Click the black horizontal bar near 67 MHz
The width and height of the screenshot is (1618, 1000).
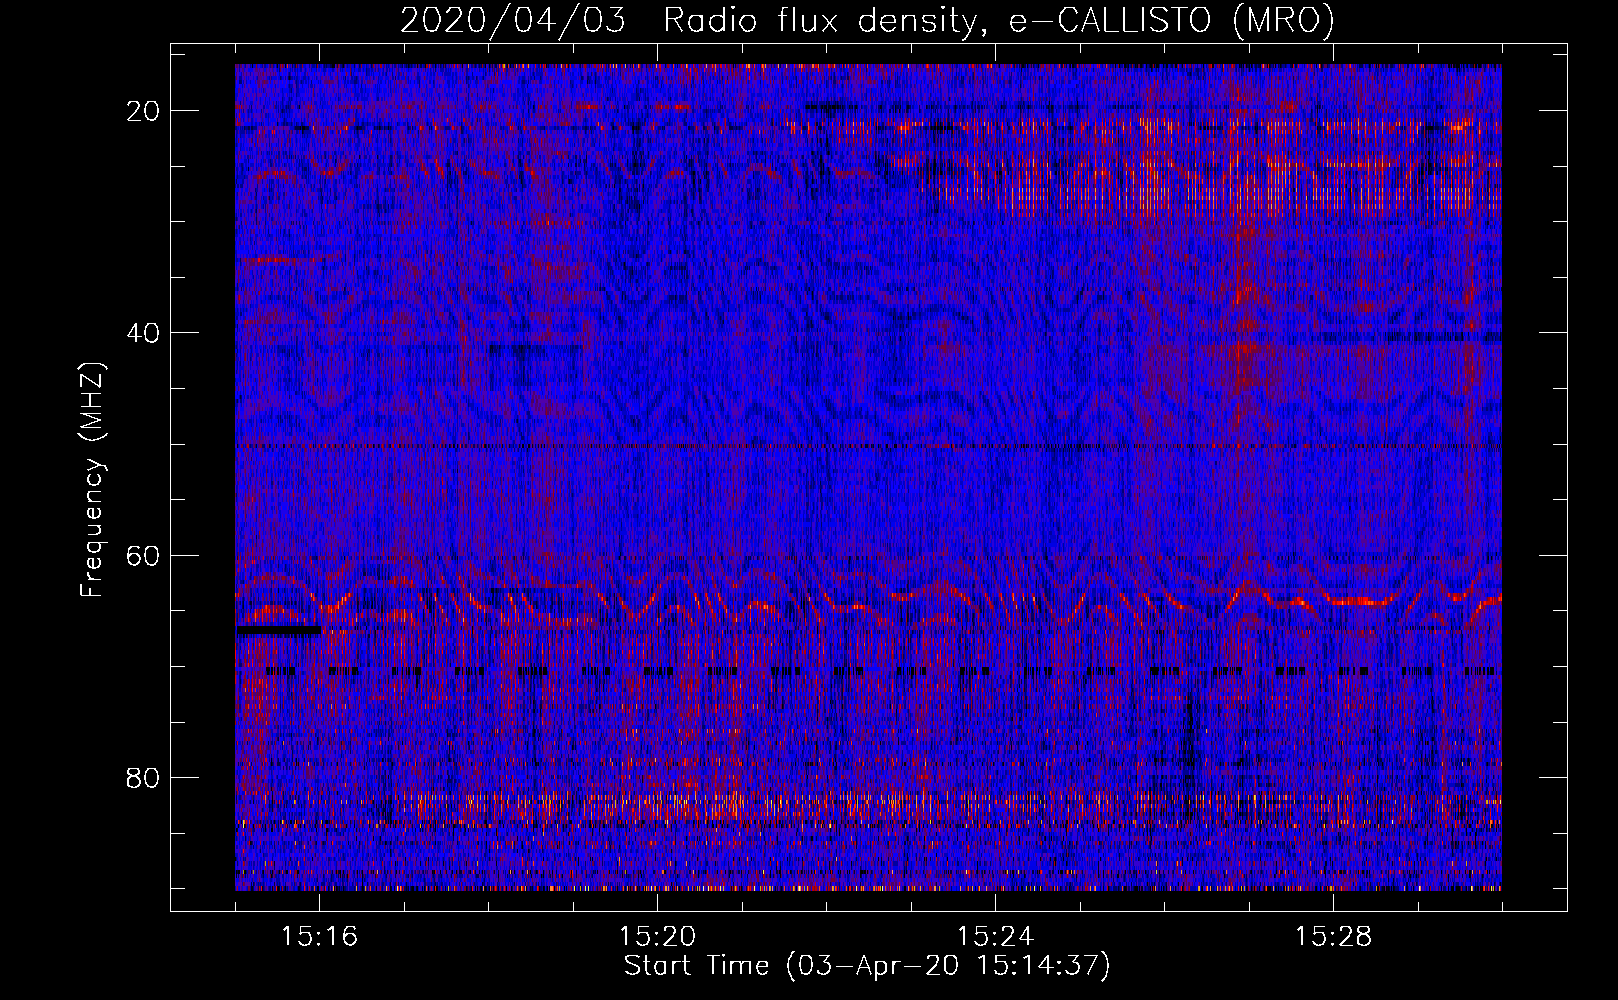pos(279,630)
